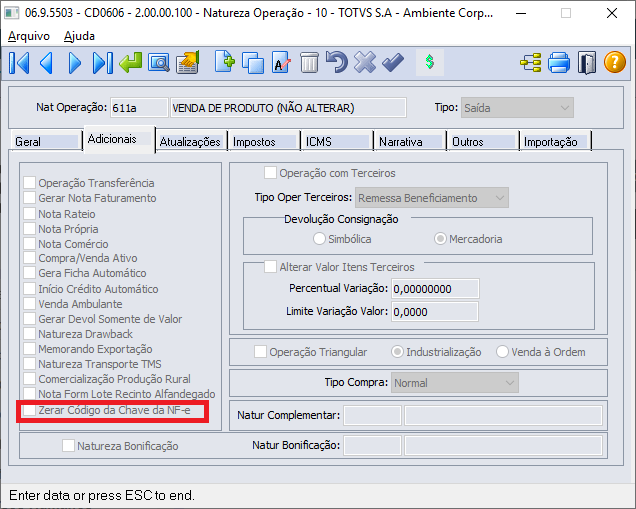Switch to the Geral tab

click(46, 142)
